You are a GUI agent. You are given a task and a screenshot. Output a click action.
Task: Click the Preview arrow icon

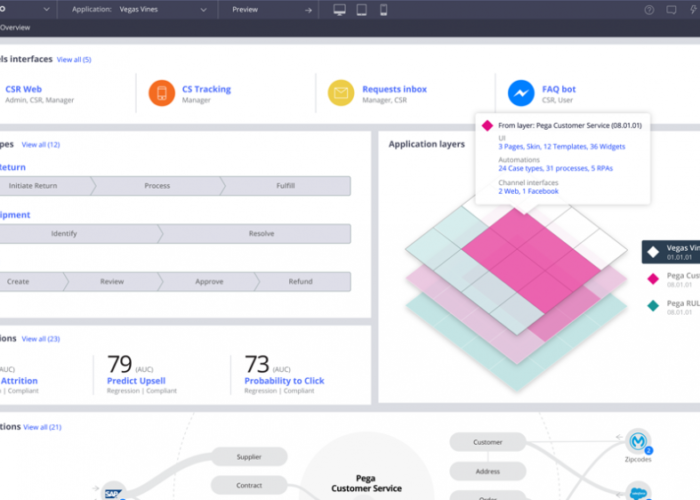(308, 10)
